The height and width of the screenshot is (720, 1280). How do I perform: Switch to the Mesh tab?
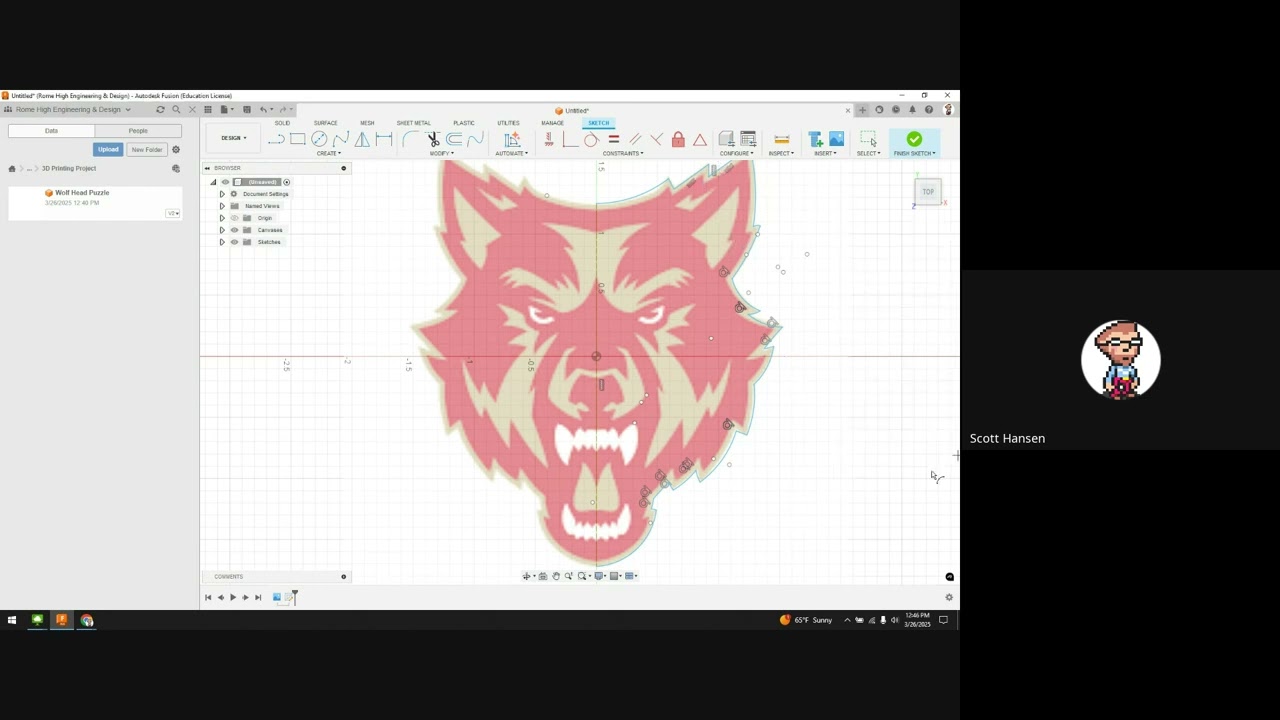(x=367, y=123)
